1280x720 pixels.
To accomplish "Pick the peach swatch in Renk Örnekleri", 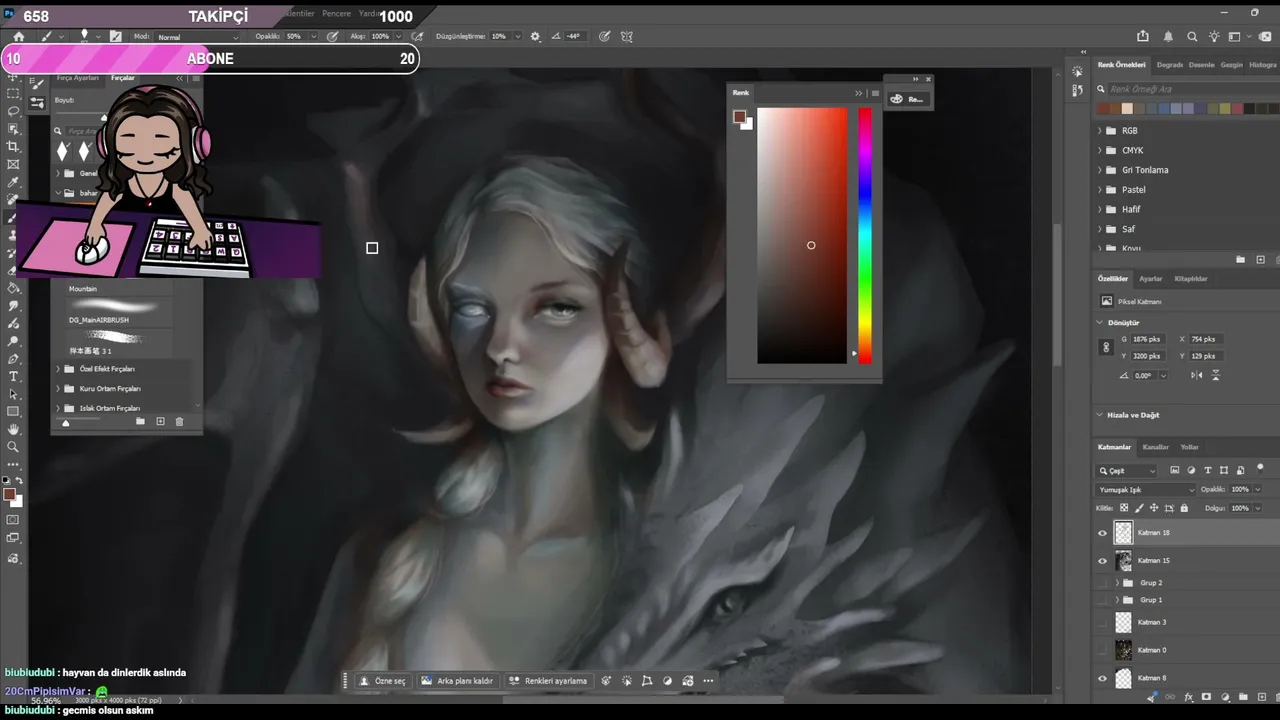I will (x=1127, y=109).
